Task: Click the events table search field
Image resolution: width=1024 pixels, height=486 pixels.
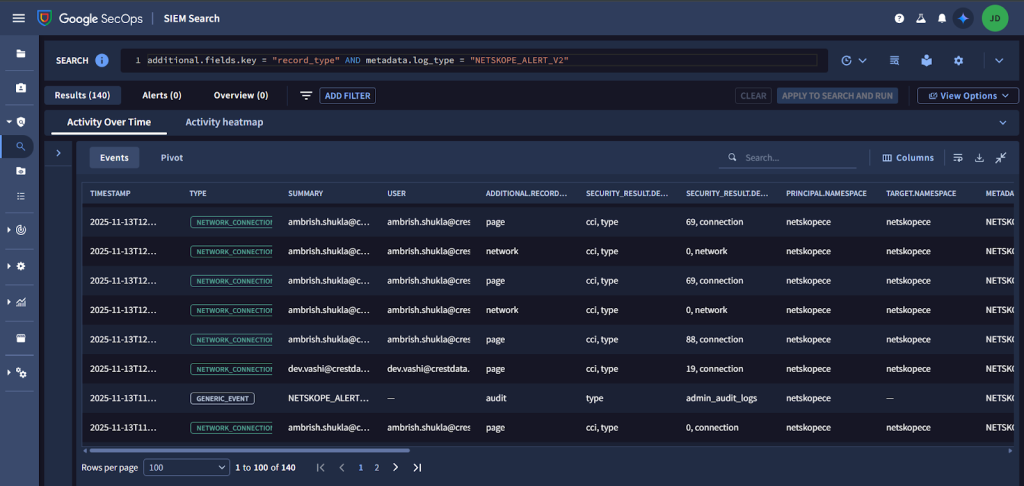Action: pyautogui.click(x=790, y=158)
